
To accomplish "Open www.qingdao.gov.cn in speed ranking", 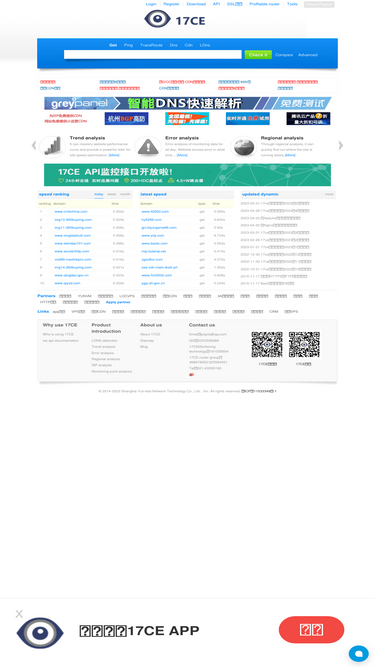I will [72, 275].
